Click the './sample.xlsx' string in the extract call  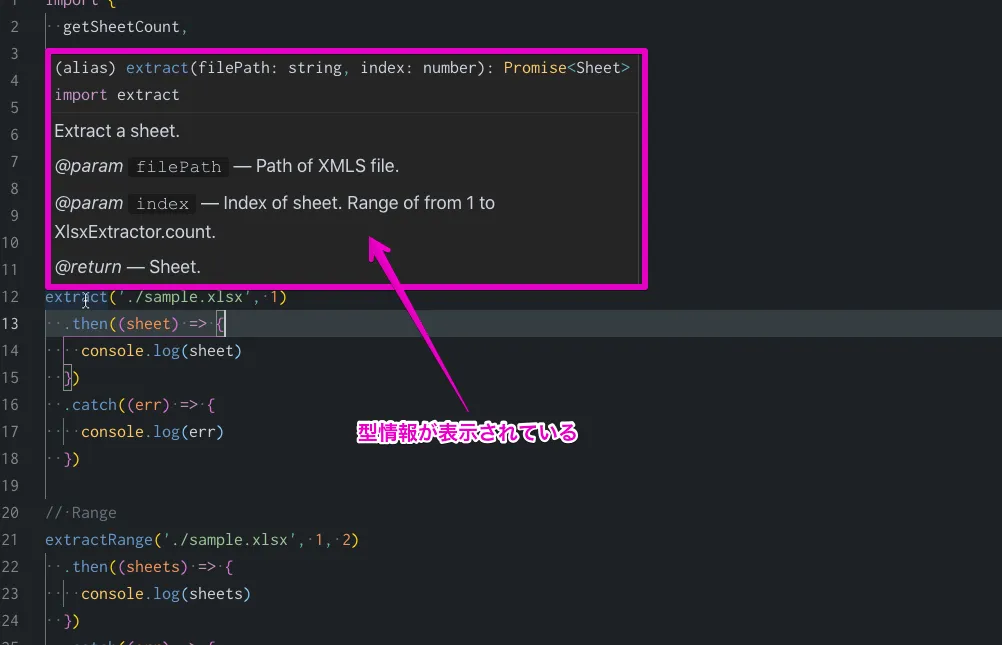pyautogui.click(x=207, y=297)
